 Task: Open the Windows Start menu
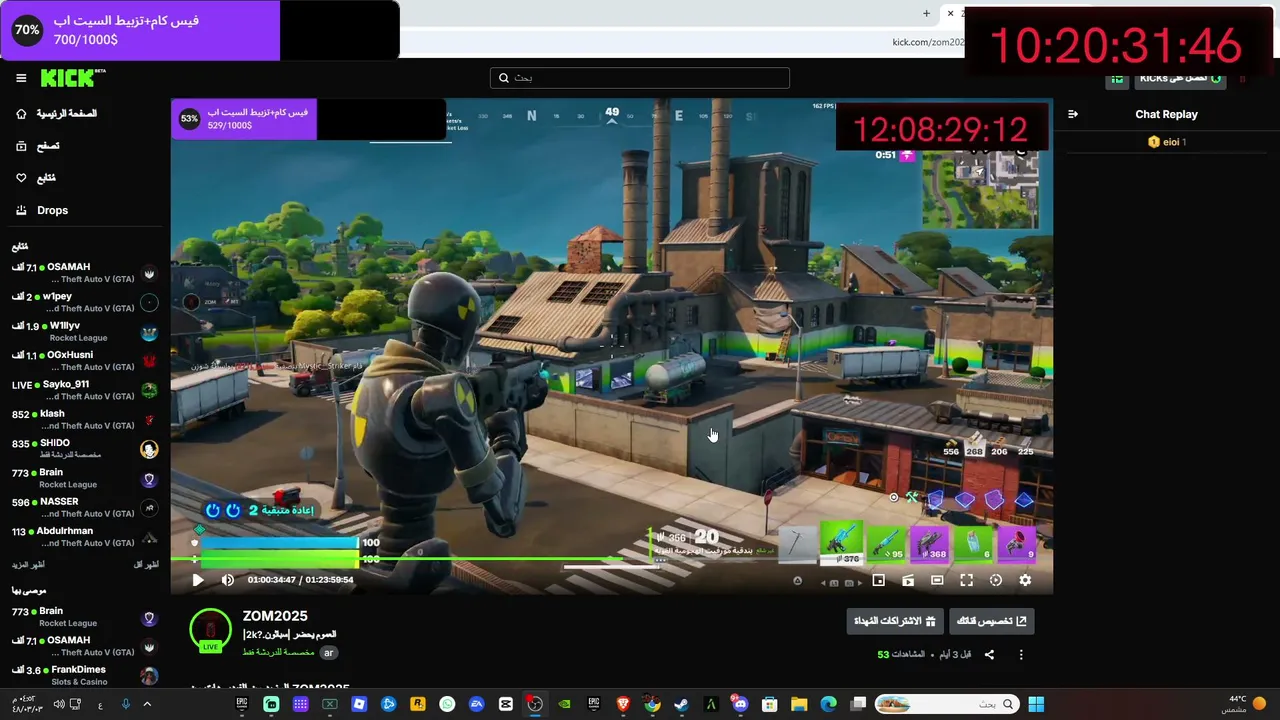click(1036, 704)
